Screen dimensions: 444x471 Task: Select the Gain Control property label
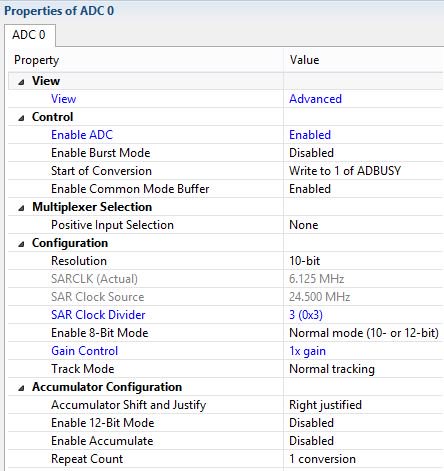85,351
